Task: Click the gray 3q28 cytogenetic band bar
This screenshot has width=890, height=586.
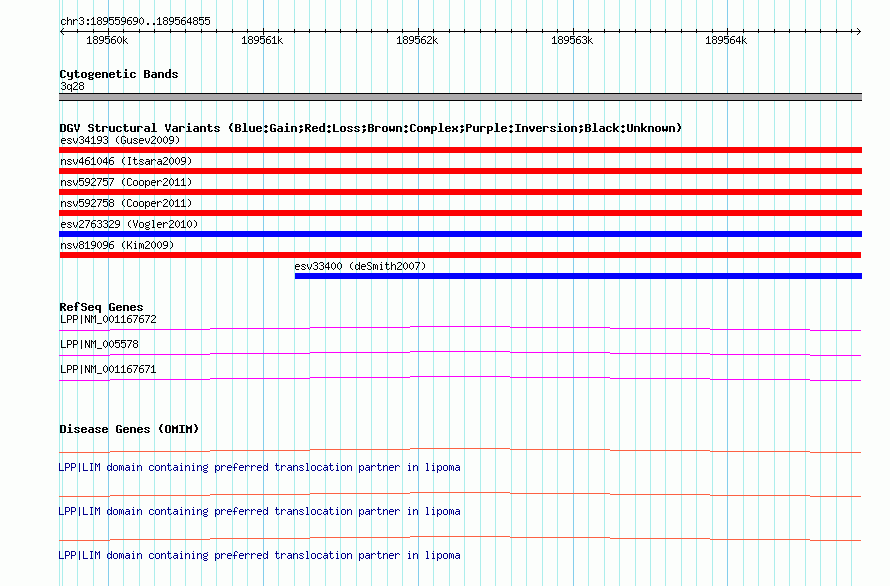Action: point(460,97)
